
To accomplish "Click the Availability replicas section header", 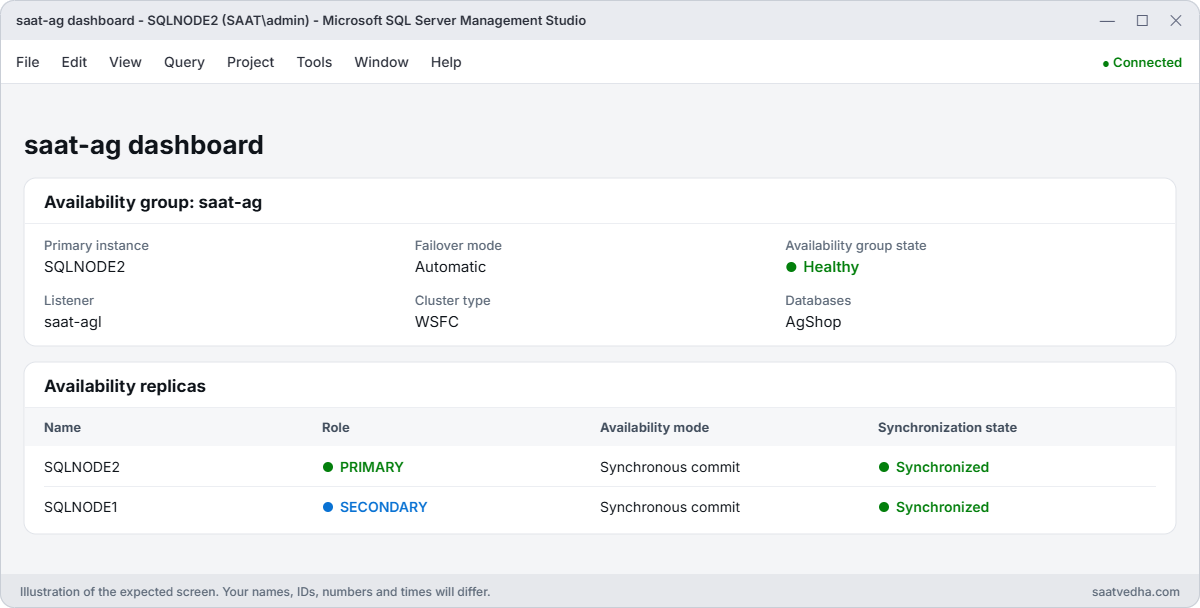I will (125, 386).
